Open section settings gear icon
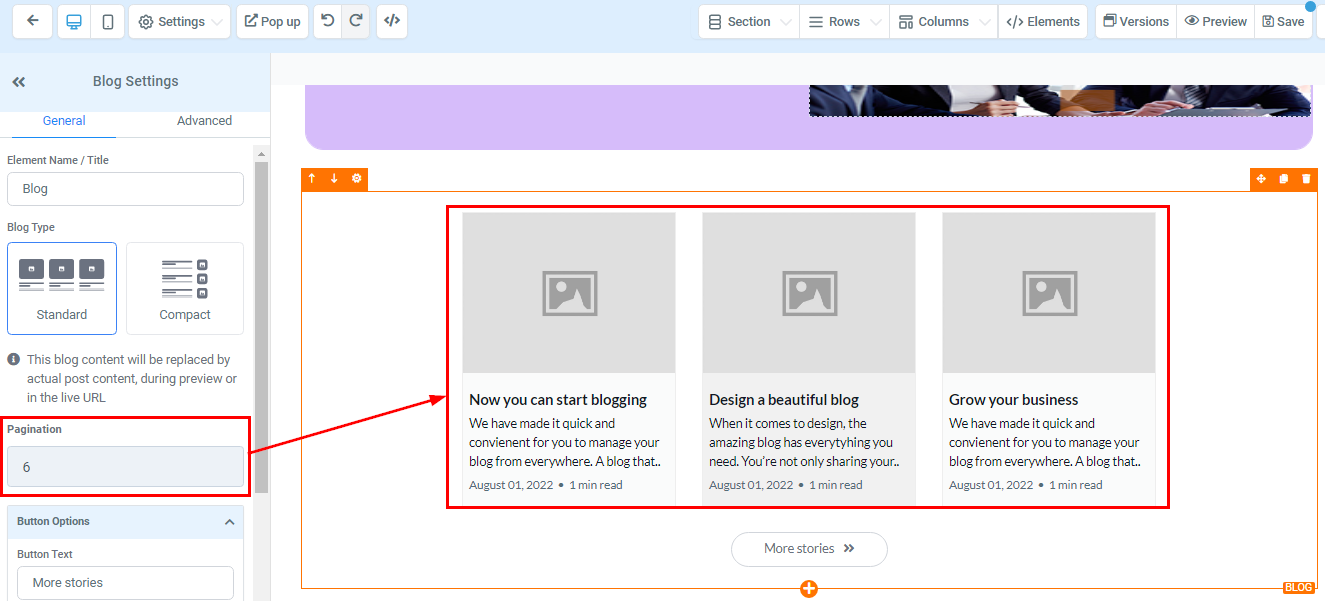 point(357,179)
